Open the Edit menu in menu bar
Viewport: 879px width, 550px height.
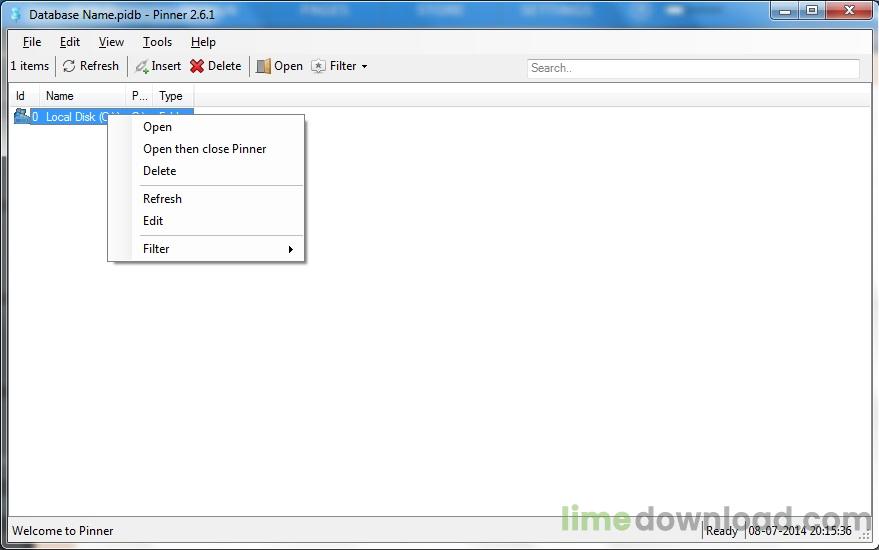pos(70,42)
